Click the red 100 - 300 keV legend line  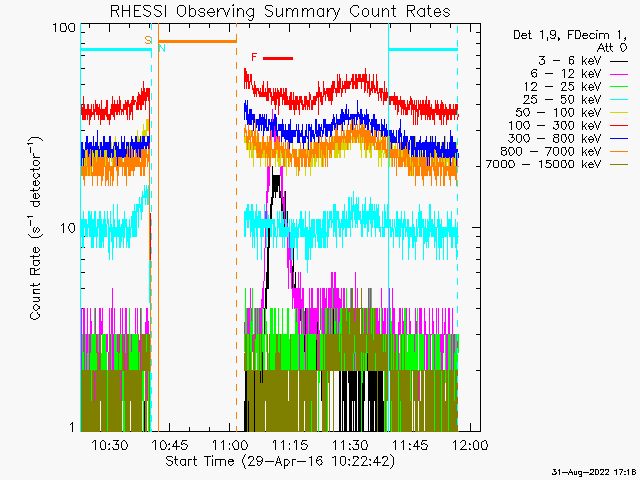tap(619, 127)
